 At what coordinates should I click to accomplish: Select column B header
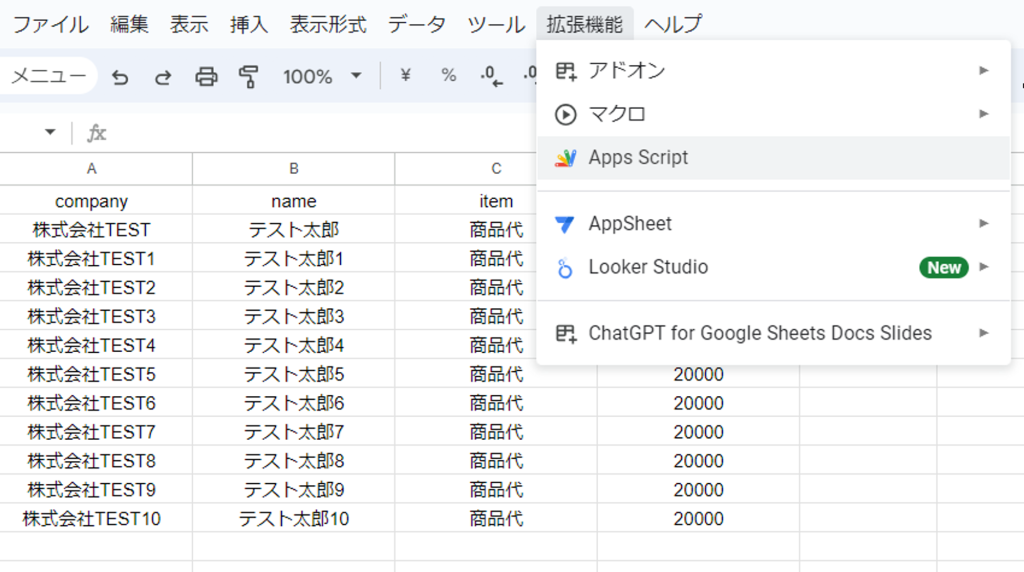(294, 169)
